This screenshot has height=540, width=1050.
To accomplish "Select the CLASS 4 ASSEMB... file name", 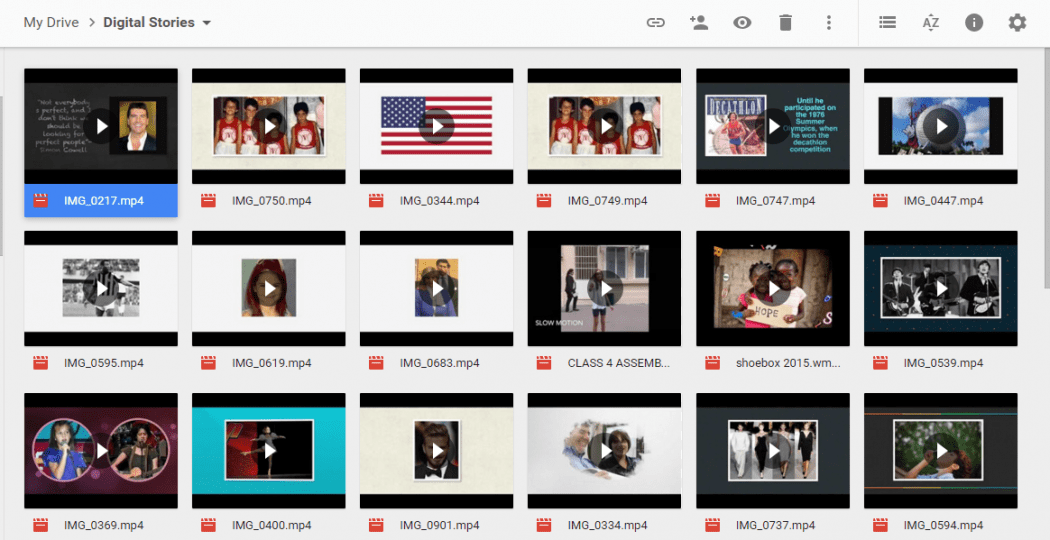I will (619, 363).
